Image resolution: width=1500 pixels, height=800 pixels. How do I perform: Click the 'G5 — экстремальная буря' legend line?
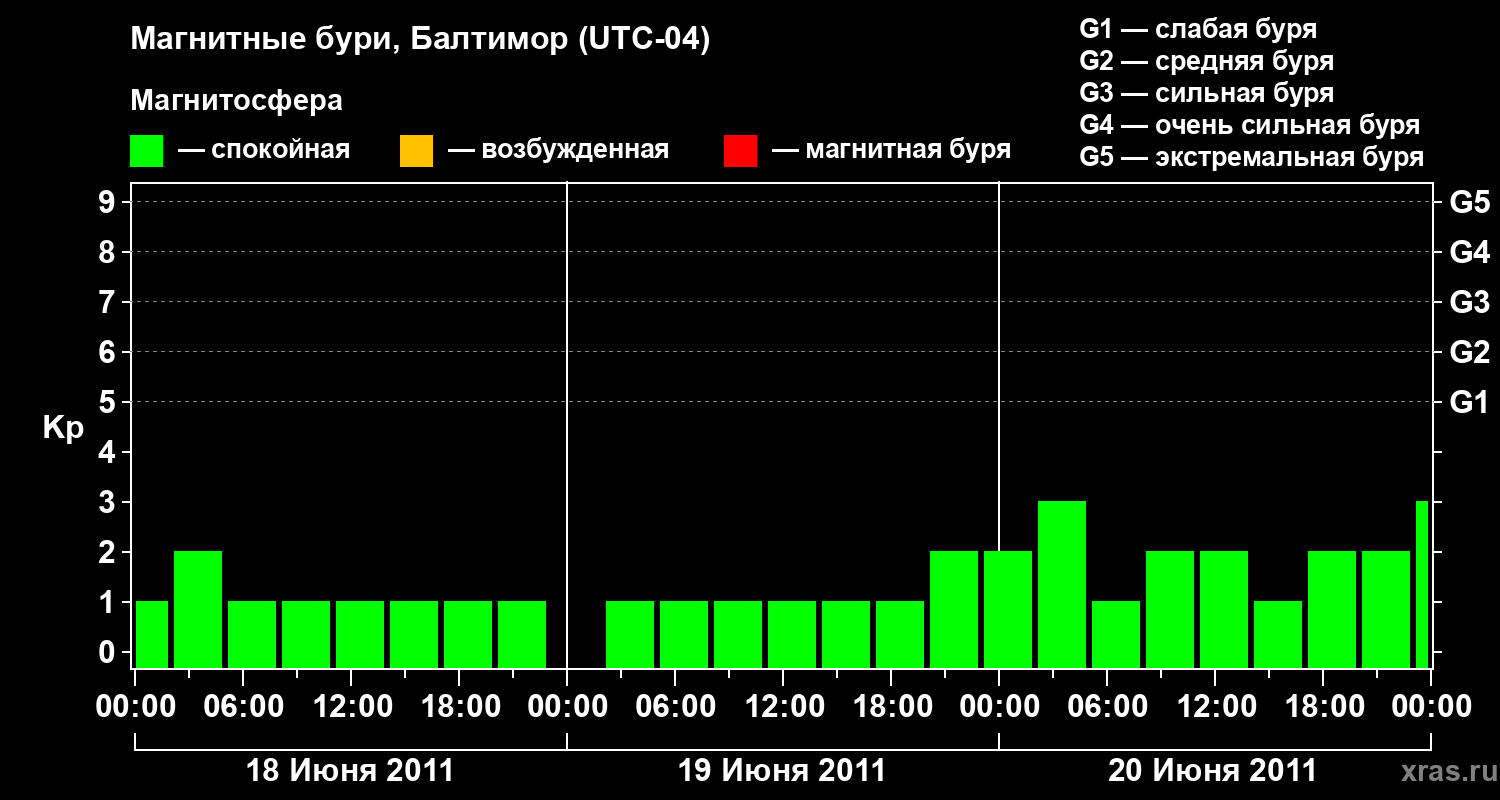click(1252, 158)
